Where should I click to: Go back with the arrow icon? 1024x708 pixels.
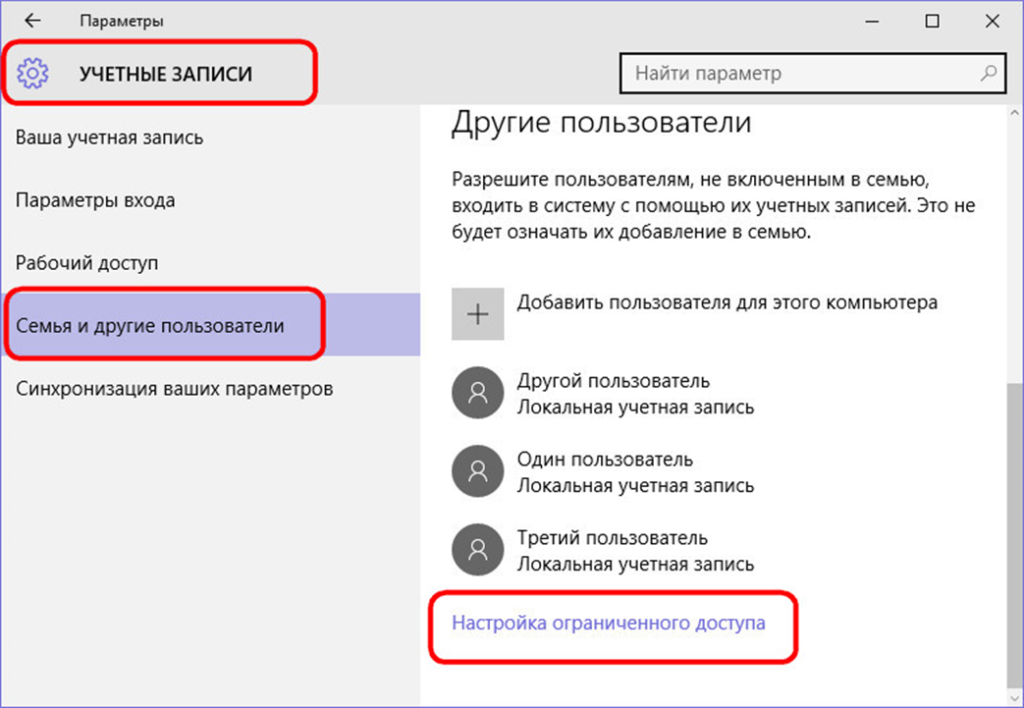point(32,21)
